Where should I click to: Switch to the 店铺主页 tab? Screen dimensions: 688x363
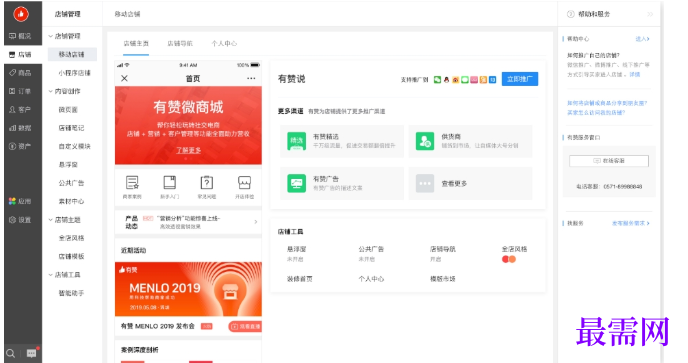tap(136, 43)
